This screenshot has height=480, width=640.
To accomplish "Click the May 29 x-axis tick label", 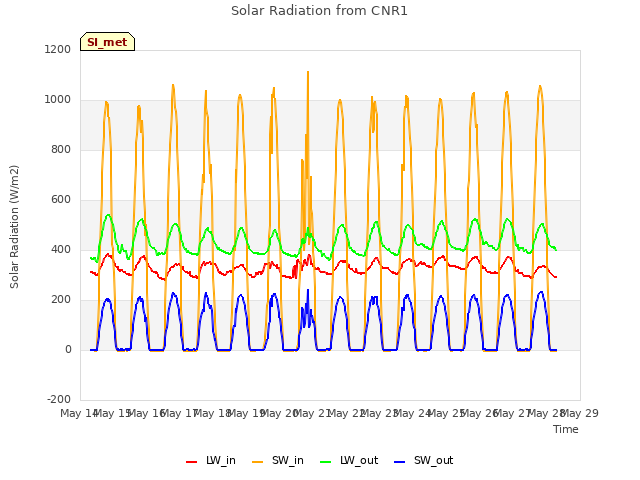I will (581, 413).
